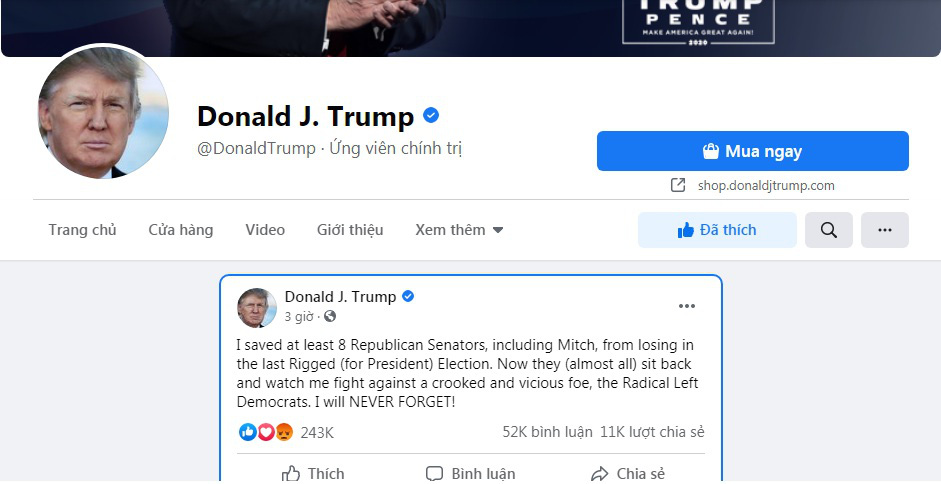Screen dimensions: 941x484
Task: Click the globe public-privacy icon on post
Action: coord(330,316)
